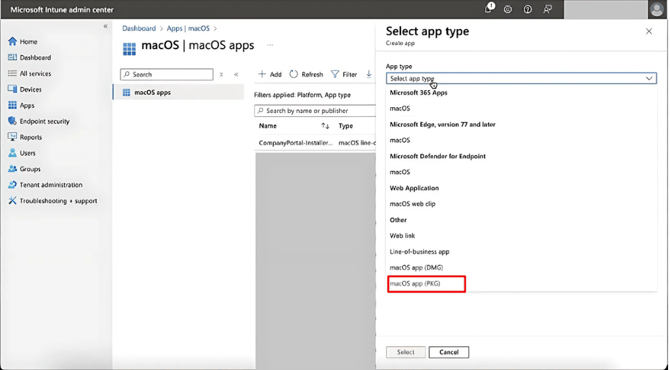Open the settings gear in header
Image resolution: width=670 pixels, height=370 pixels.
(508, 9)
